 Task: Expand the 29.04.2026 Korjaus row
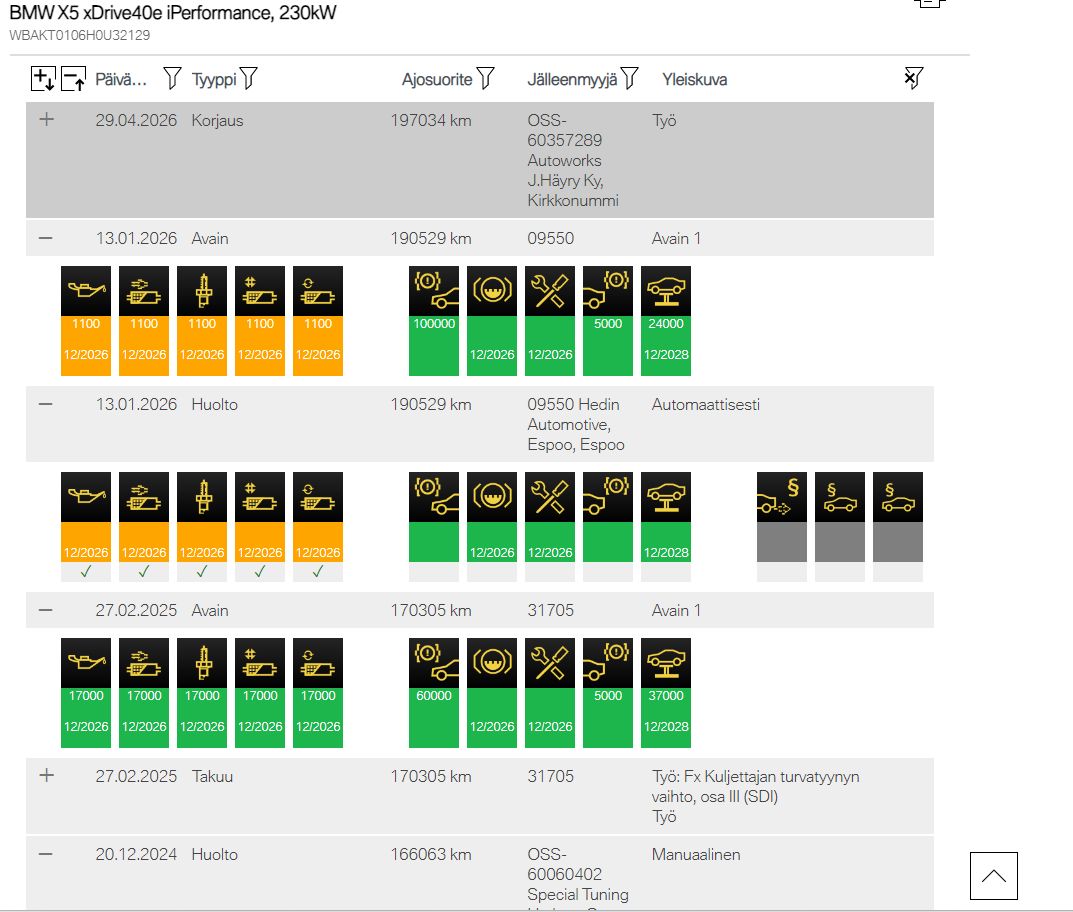[x=47, y=120]
